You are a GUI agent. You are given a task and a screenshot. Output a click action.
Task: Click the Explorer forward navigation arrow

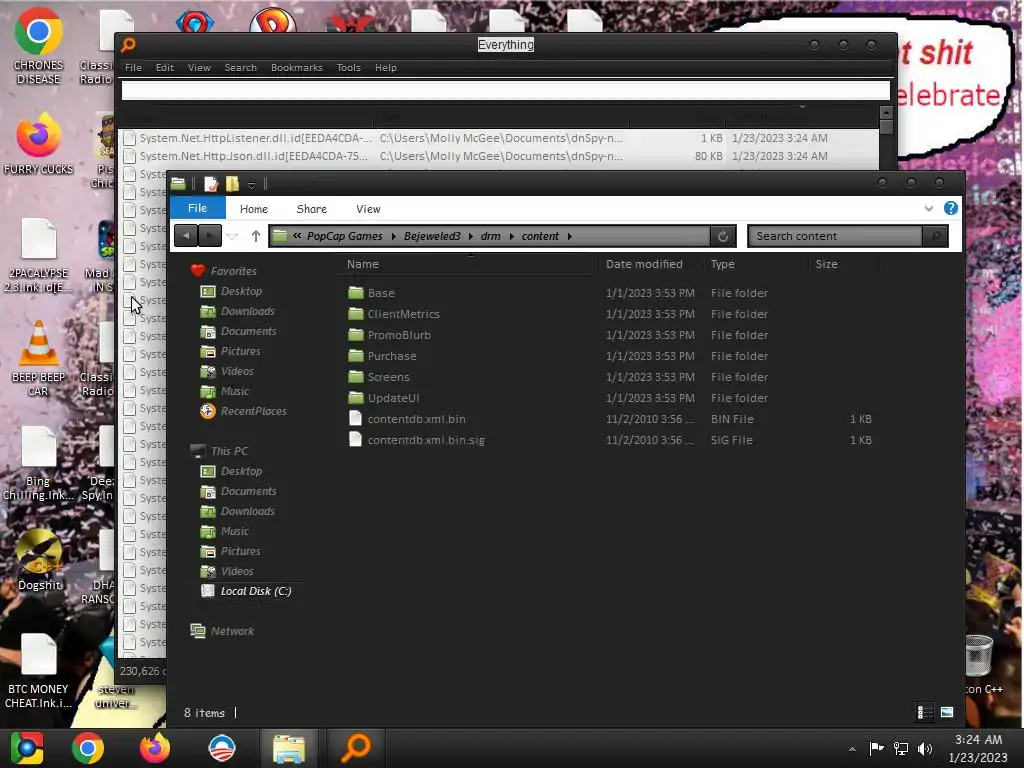coord(210,236)
